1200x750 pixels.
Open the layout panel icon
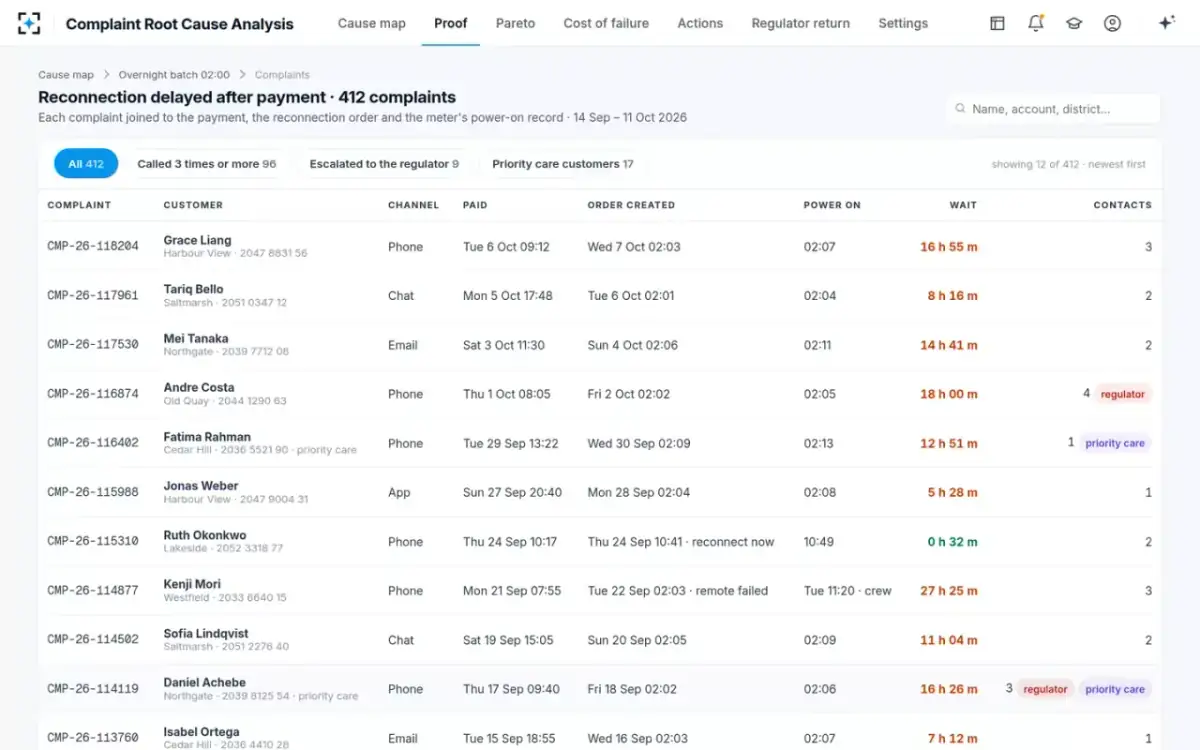[x=997, y=23]
